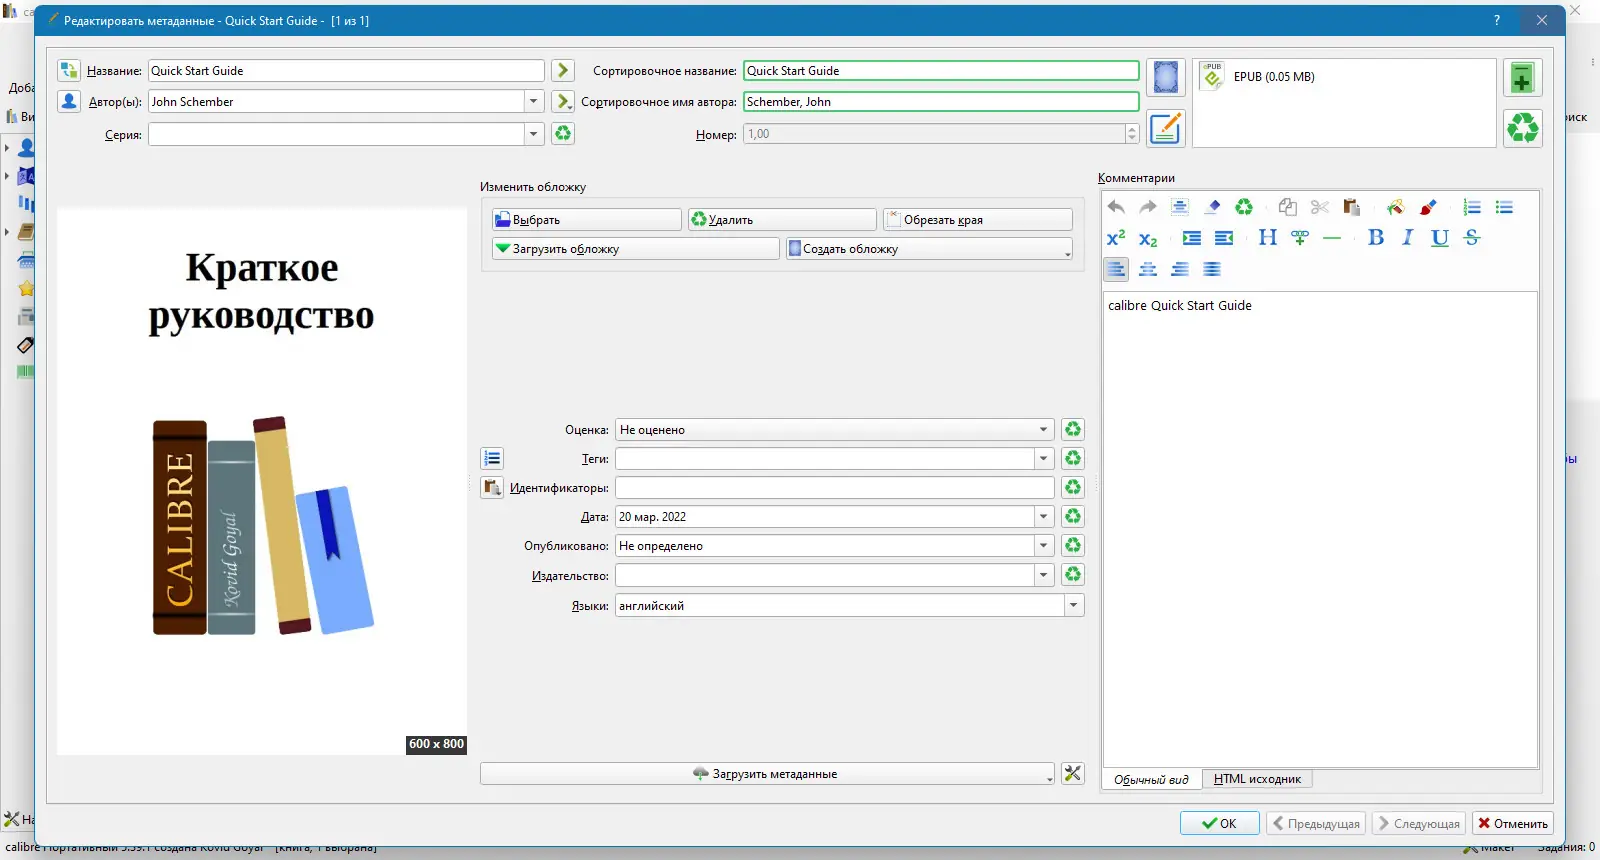The width and height of the screenshot is (1600, 860).
Task: Insert unordered list in comments
Action: 1504,207
